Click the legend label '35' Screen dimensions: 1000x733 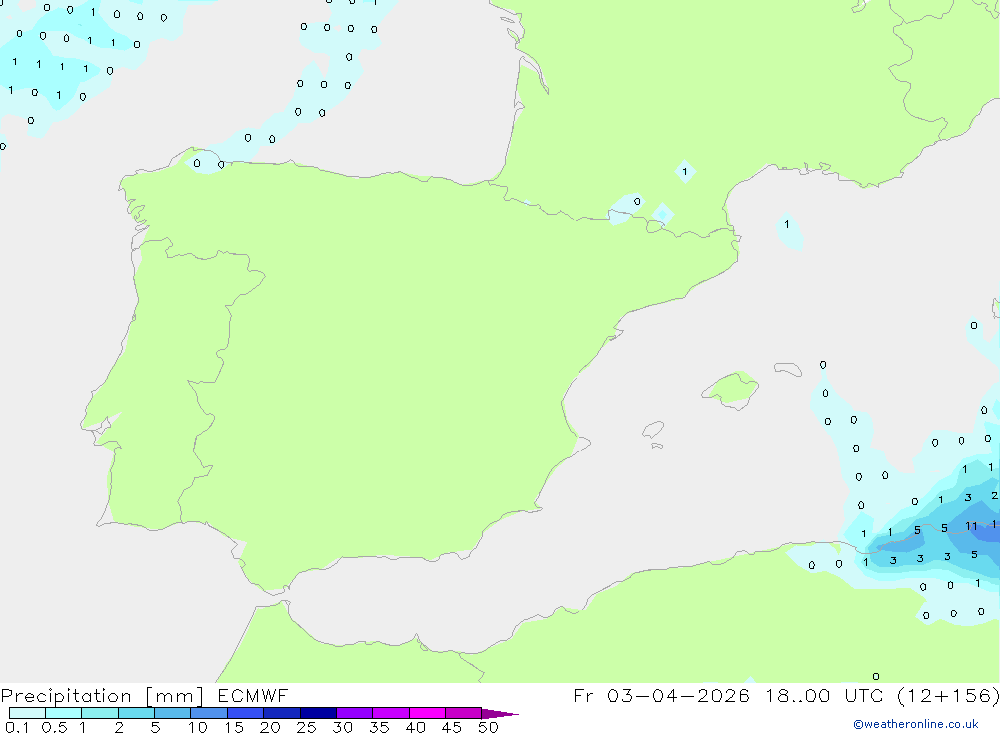379,727
